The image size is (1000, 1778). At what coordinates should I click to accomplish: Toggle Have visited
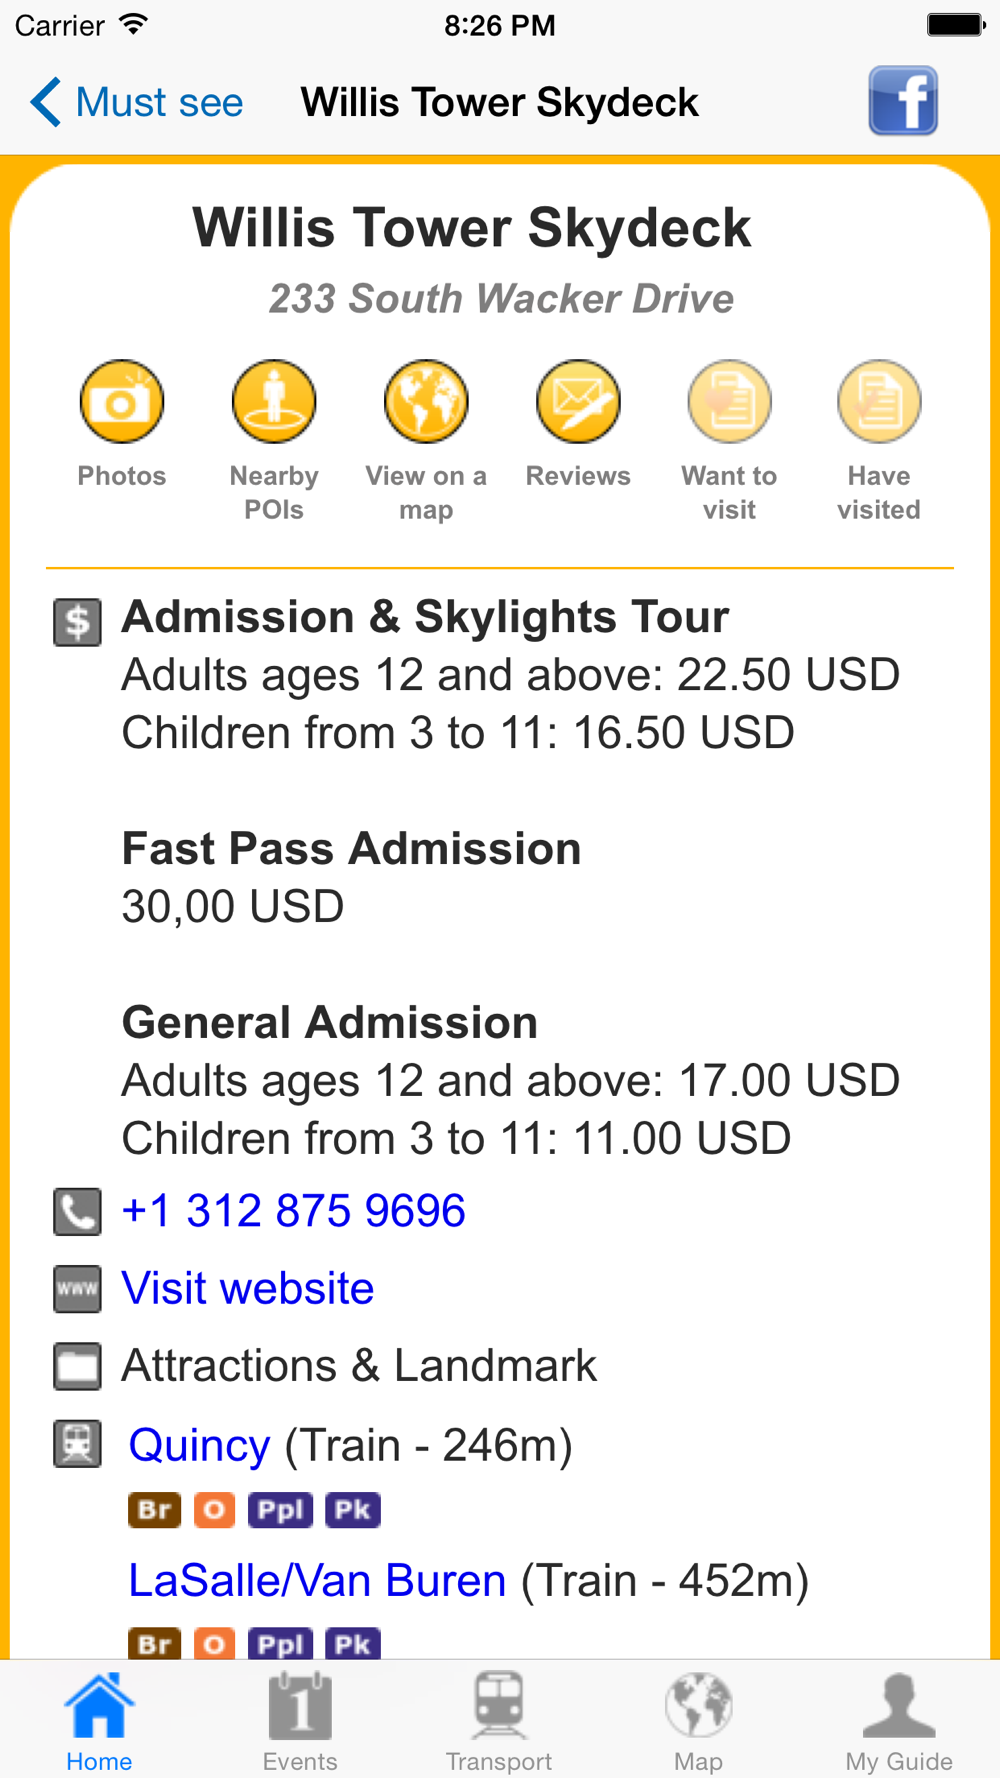(x=879, y=402)
